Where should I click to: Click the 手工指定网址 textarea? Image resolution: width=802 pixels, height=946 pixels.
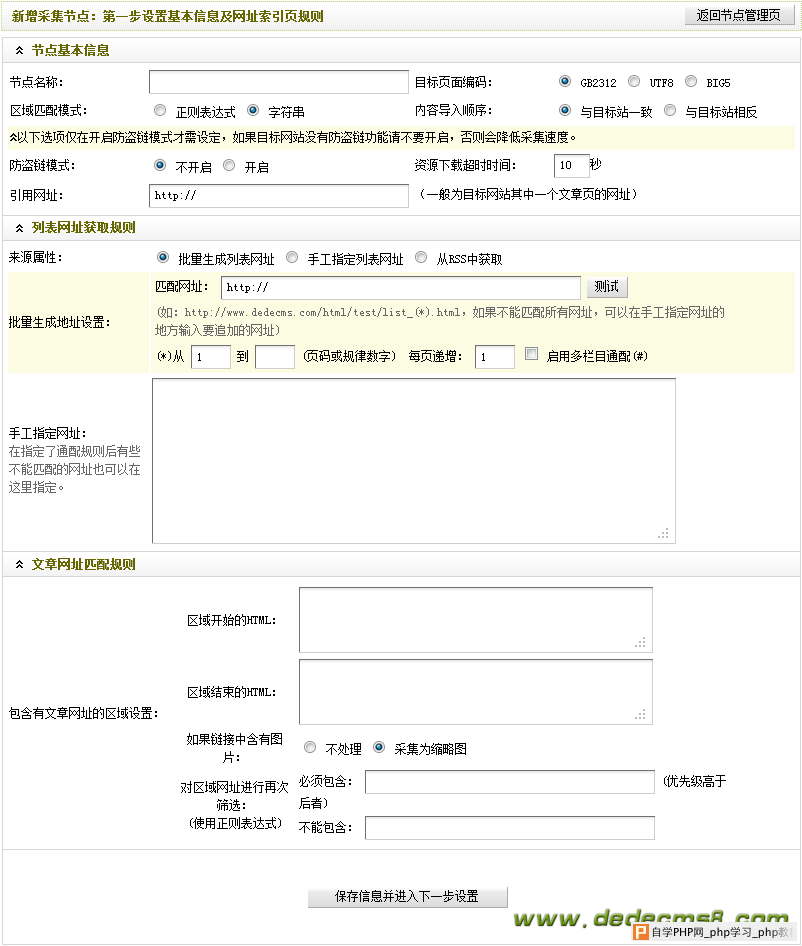413,460
